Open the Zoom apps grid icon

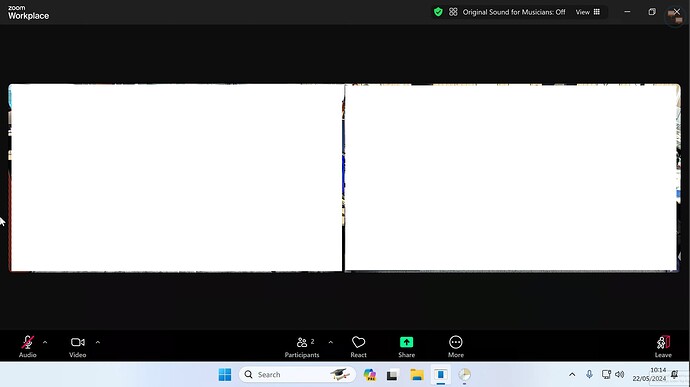pos(453,12)
